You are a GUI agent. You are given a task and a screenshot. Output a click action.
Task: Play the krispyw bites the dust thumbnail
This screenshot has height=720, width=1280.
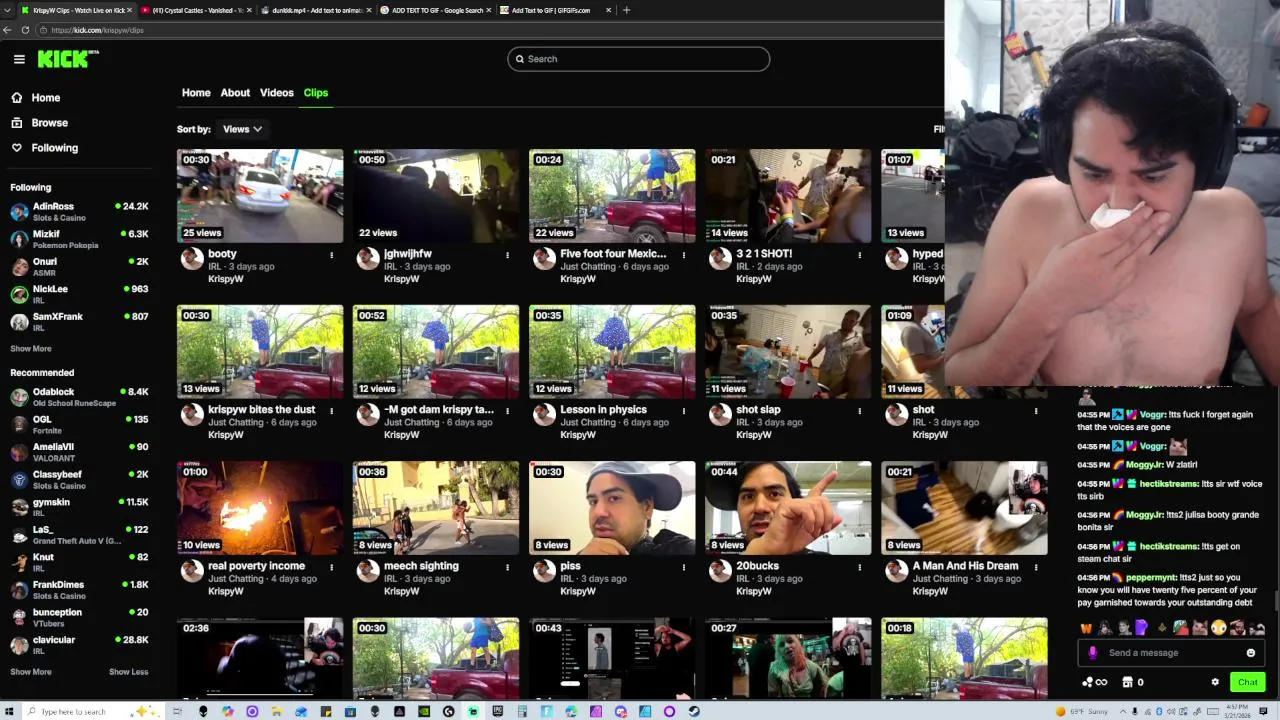pos(260,351)
